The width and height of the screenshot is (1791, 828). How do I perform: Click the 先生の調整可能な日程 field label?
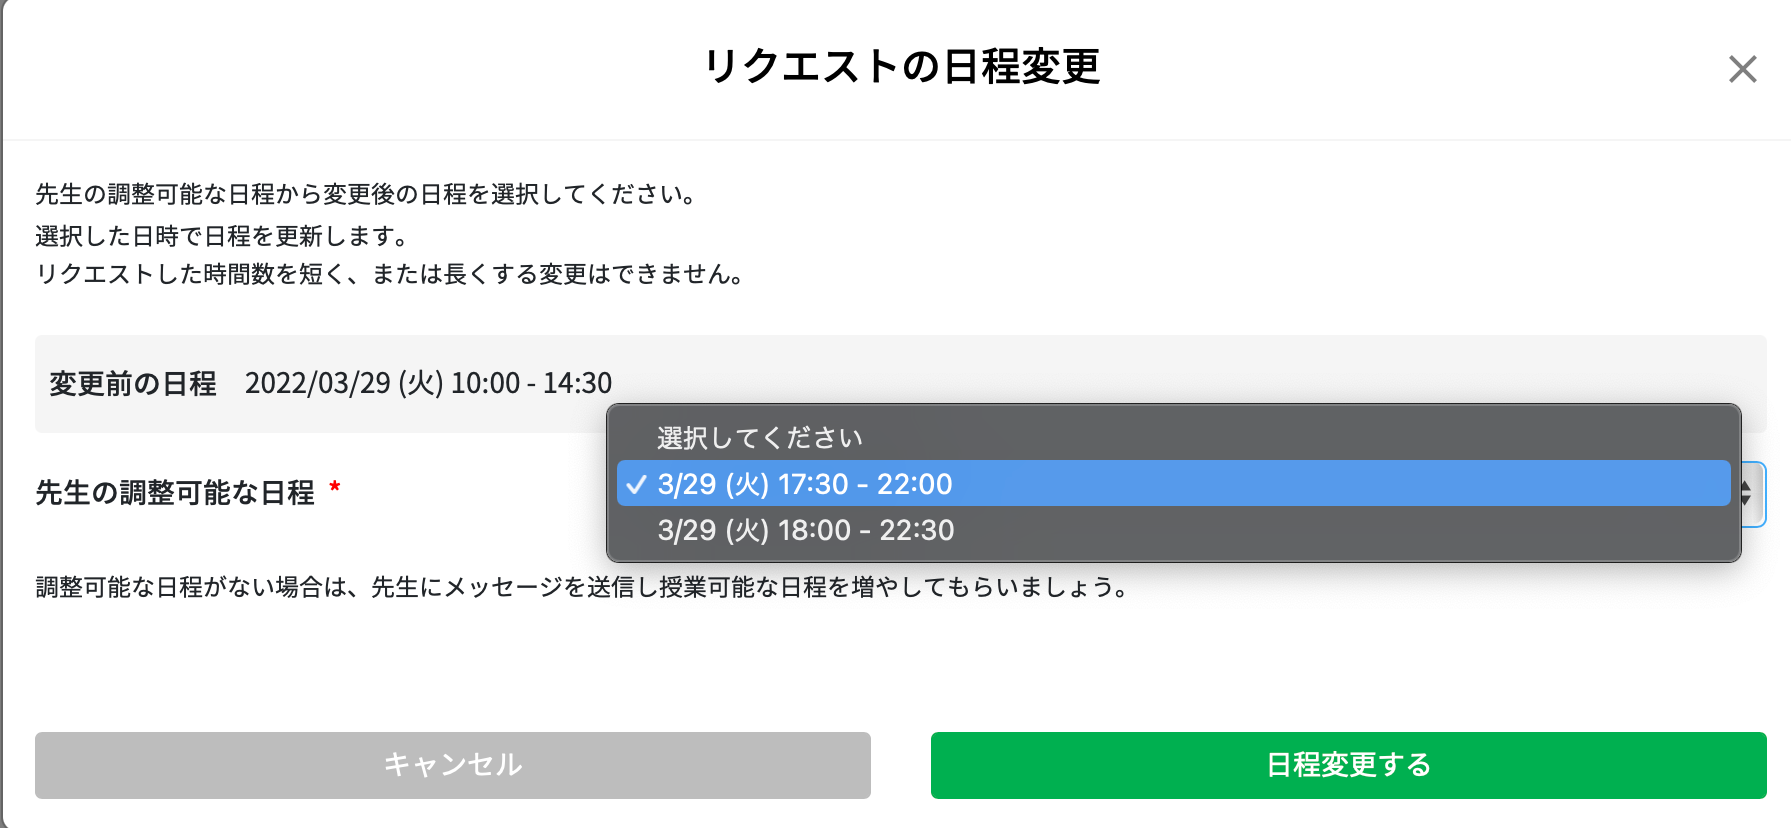point(175,493)
